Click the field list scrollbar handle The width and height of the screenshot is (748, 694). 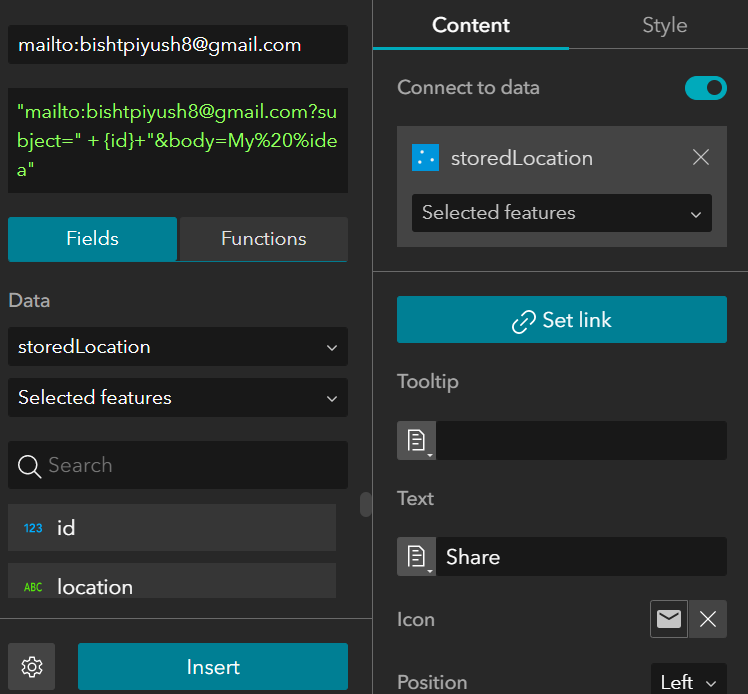coord(365,505)
